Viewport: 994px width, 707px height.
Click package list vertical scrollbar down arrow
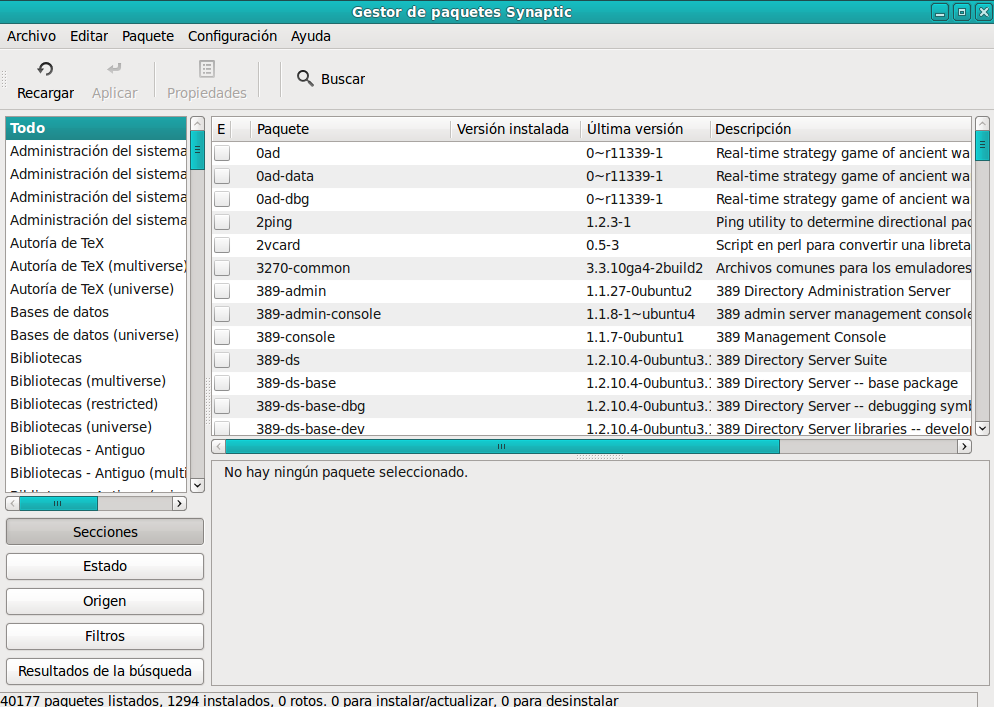(982, 429)
